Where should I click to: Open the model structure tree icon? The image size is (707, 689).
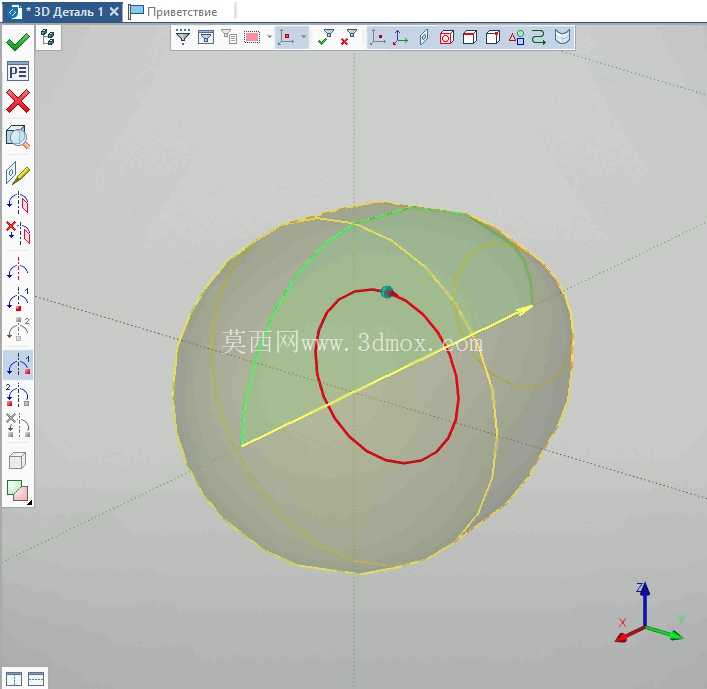click(48, 37)
